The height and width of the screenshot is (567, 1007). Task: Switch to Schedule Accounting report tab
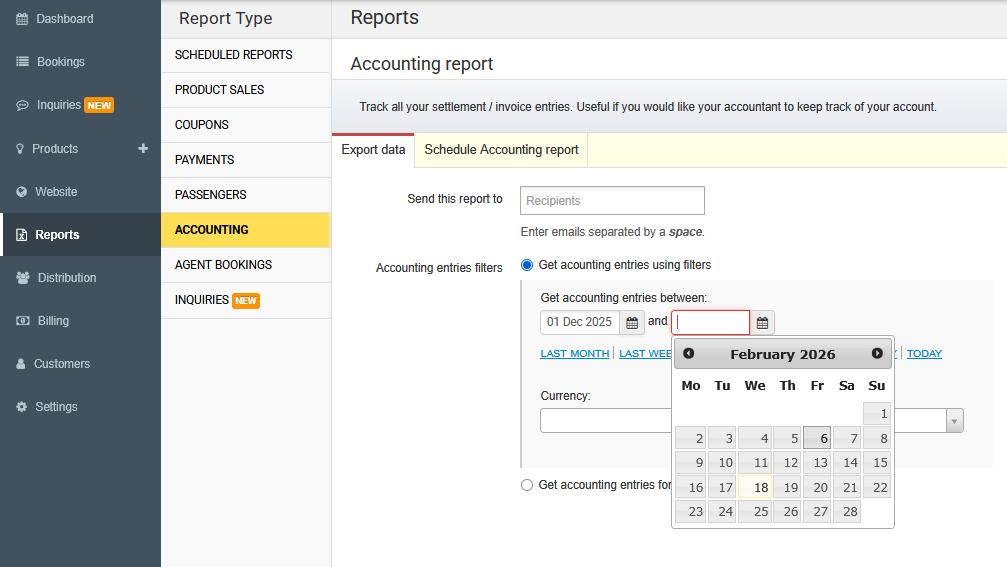click(501, 150)
